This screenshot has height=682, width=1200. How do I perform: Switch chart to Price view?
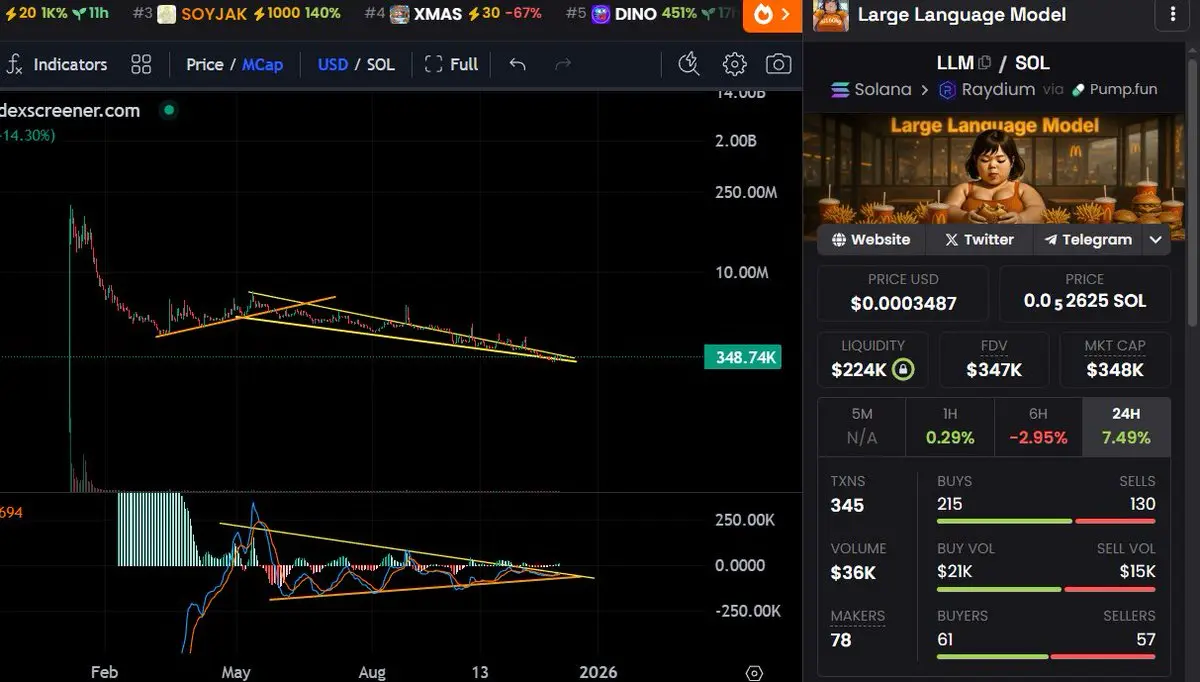pos(204,64)
